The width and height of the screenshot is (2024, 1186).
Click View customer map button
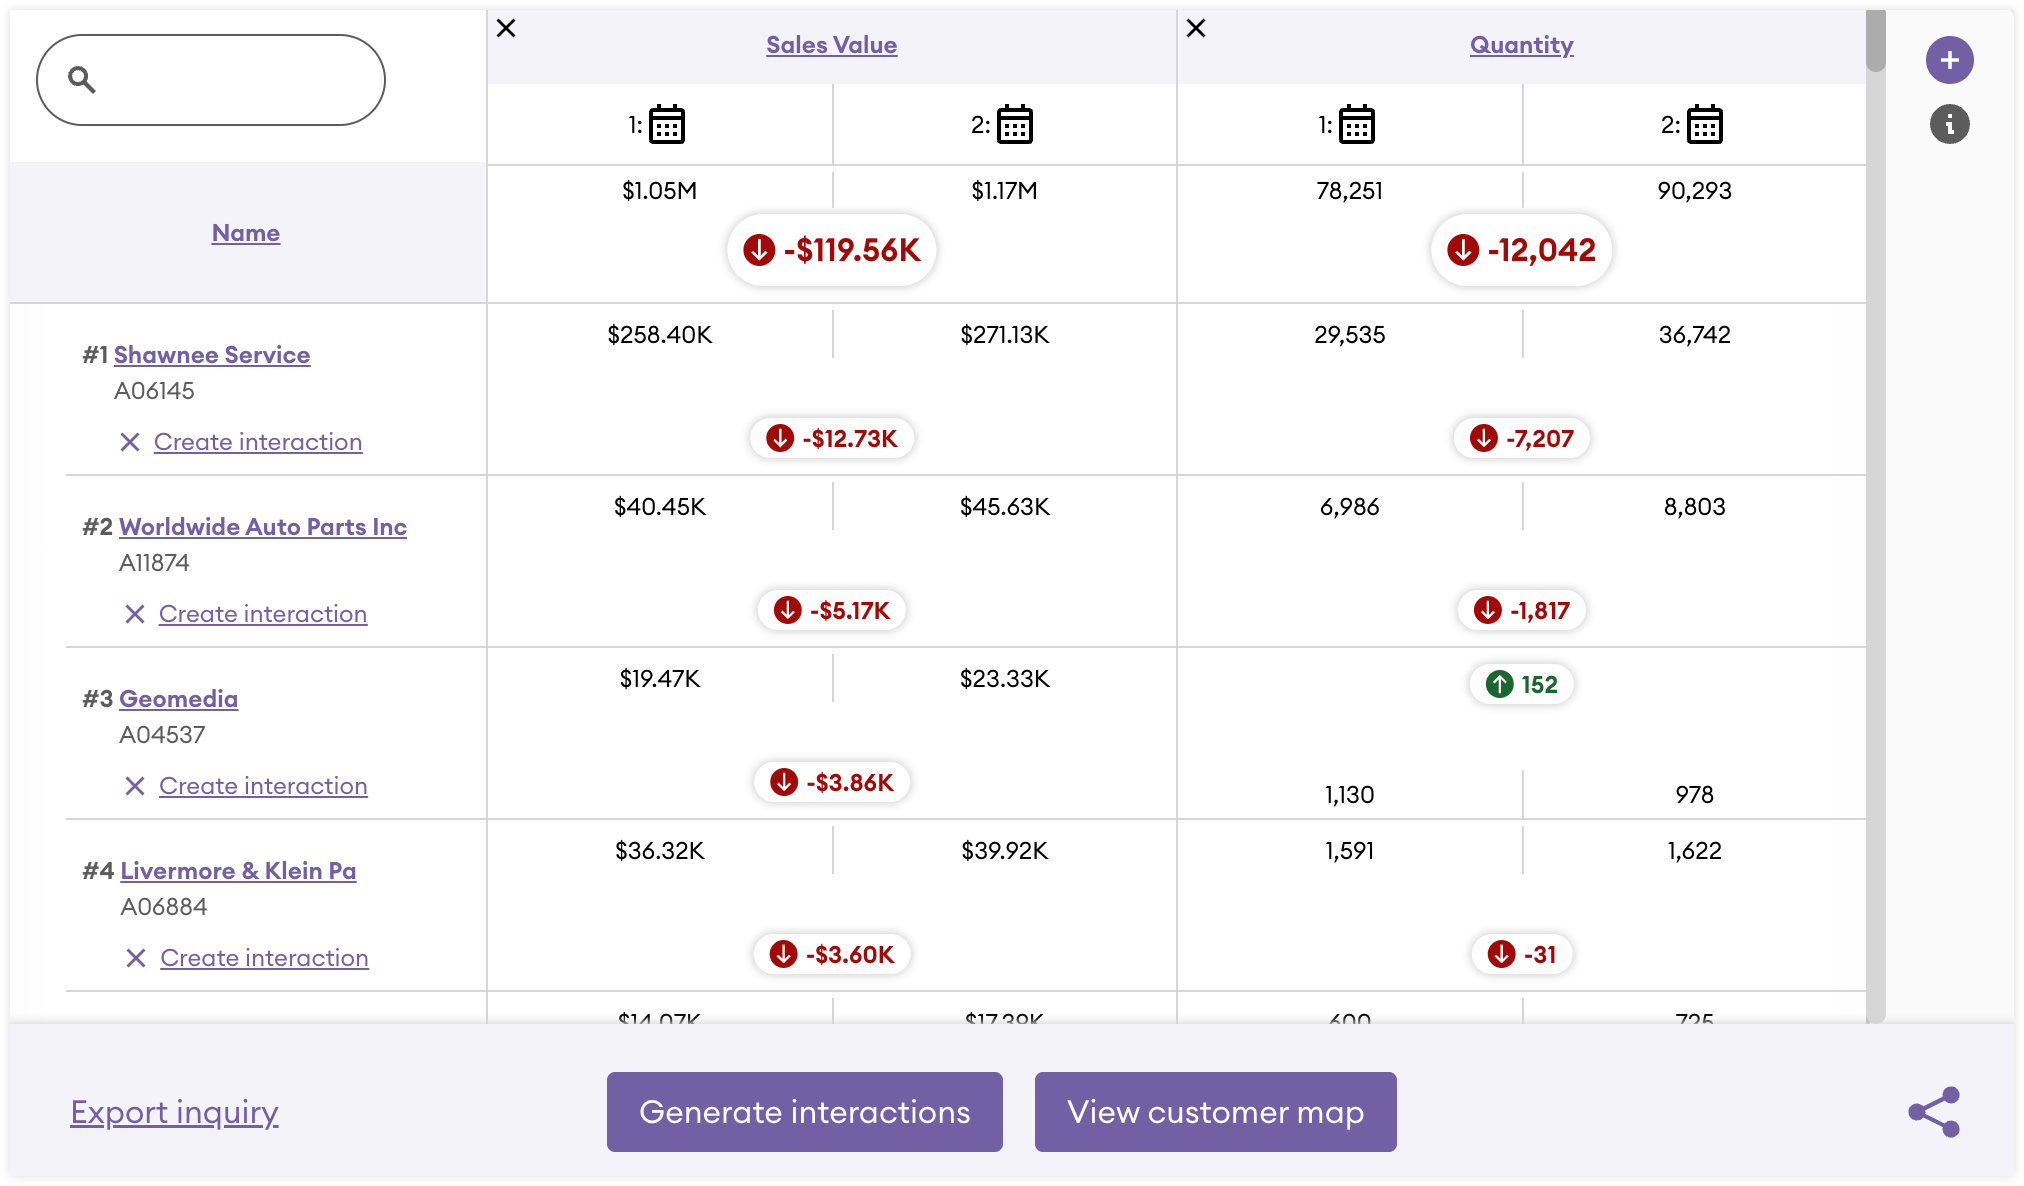(x=1215, y=1112)
